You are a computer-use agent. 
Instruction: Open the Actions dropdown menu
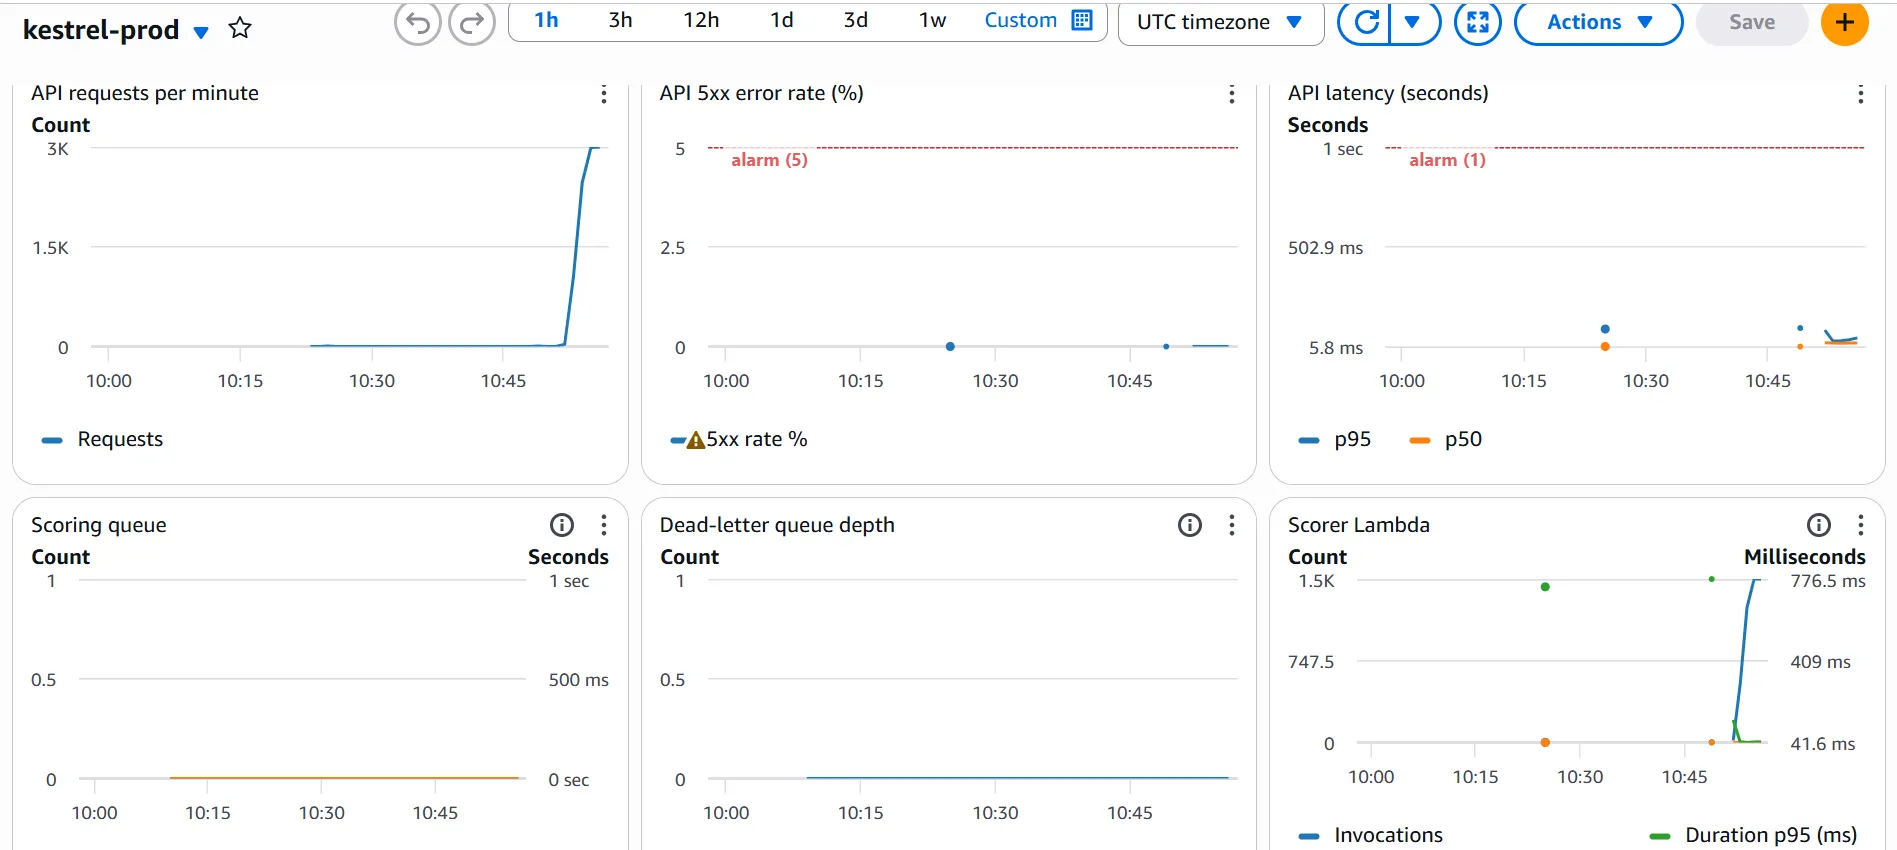1599,22
